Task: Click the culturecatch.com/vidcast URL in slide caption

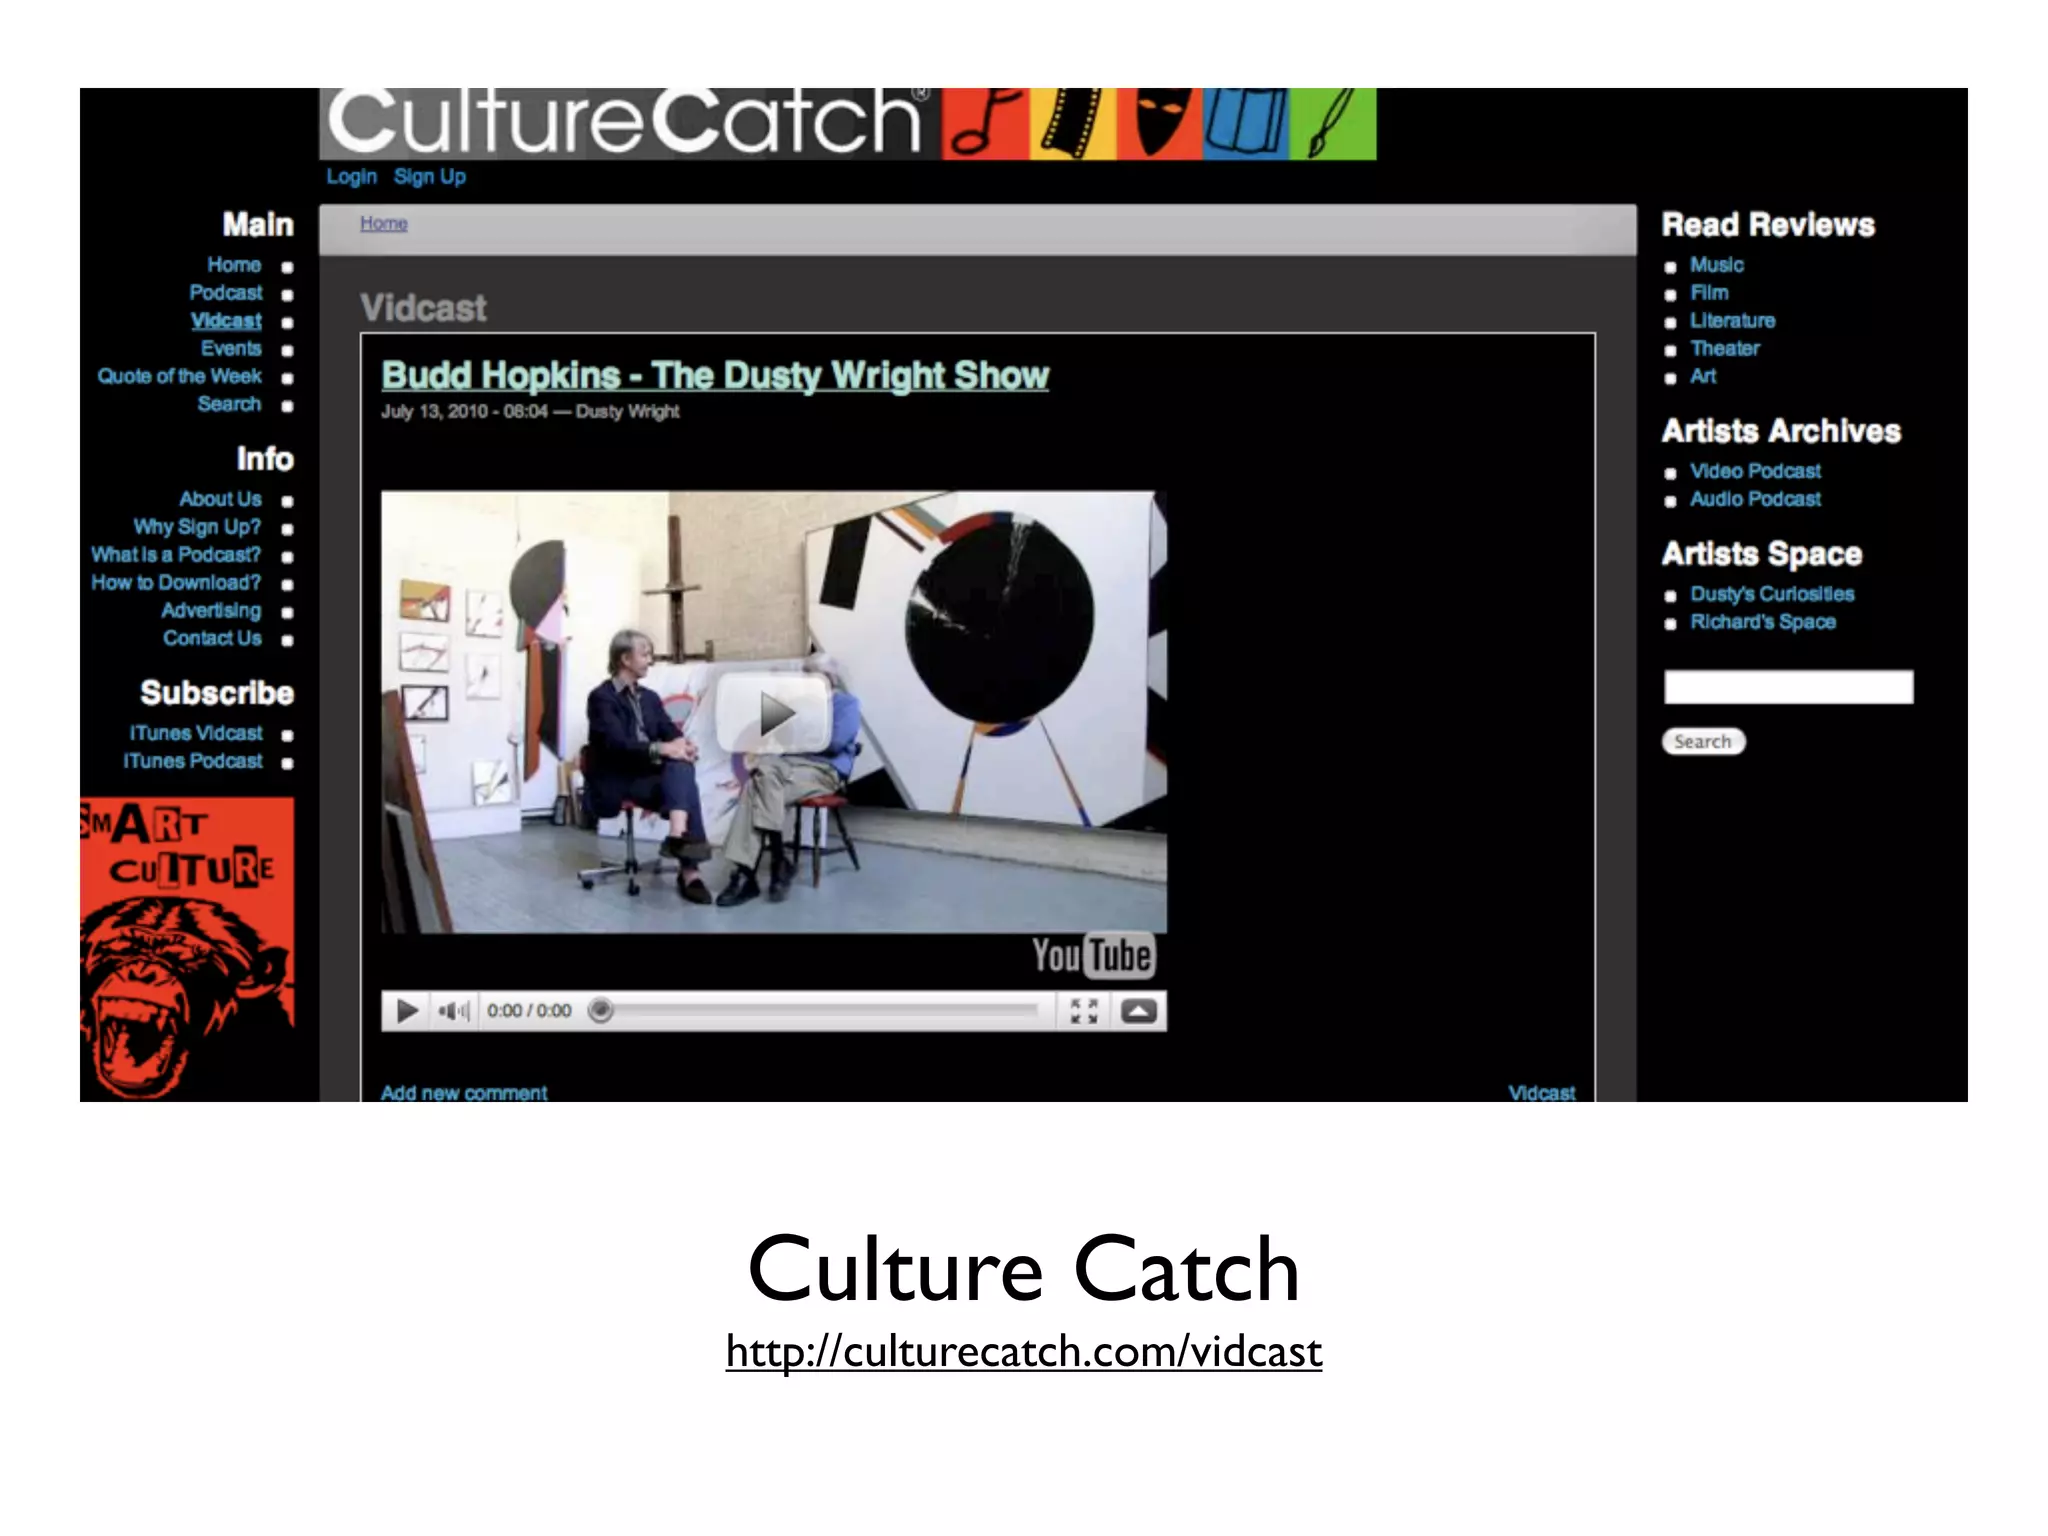Action: (x=1024, y=1351)
